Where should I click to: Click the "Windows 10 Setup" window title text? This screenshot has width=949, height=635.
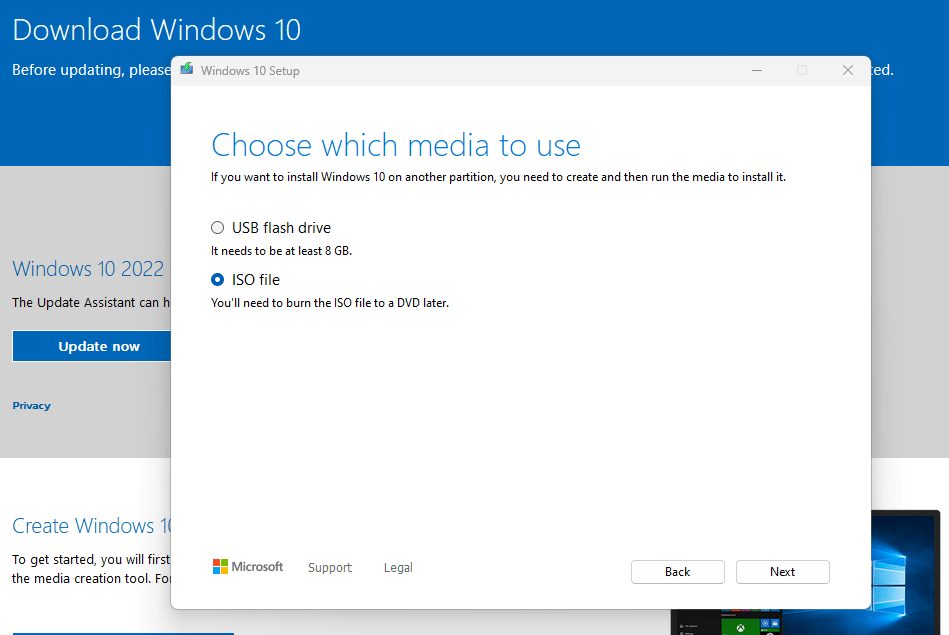tap(250, 71)
